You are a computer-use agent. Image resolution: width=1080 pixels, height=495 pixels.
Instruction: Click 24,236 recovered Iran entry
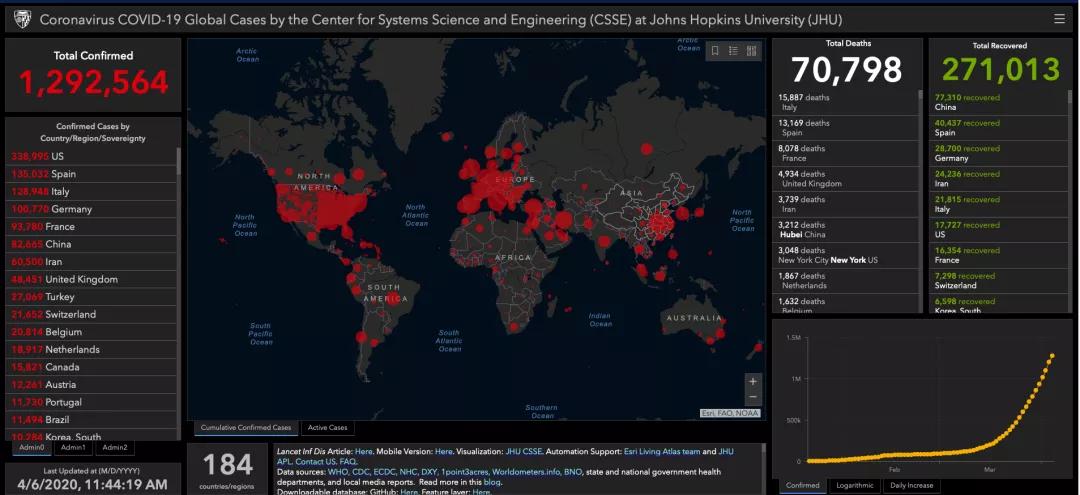[997, 179]
